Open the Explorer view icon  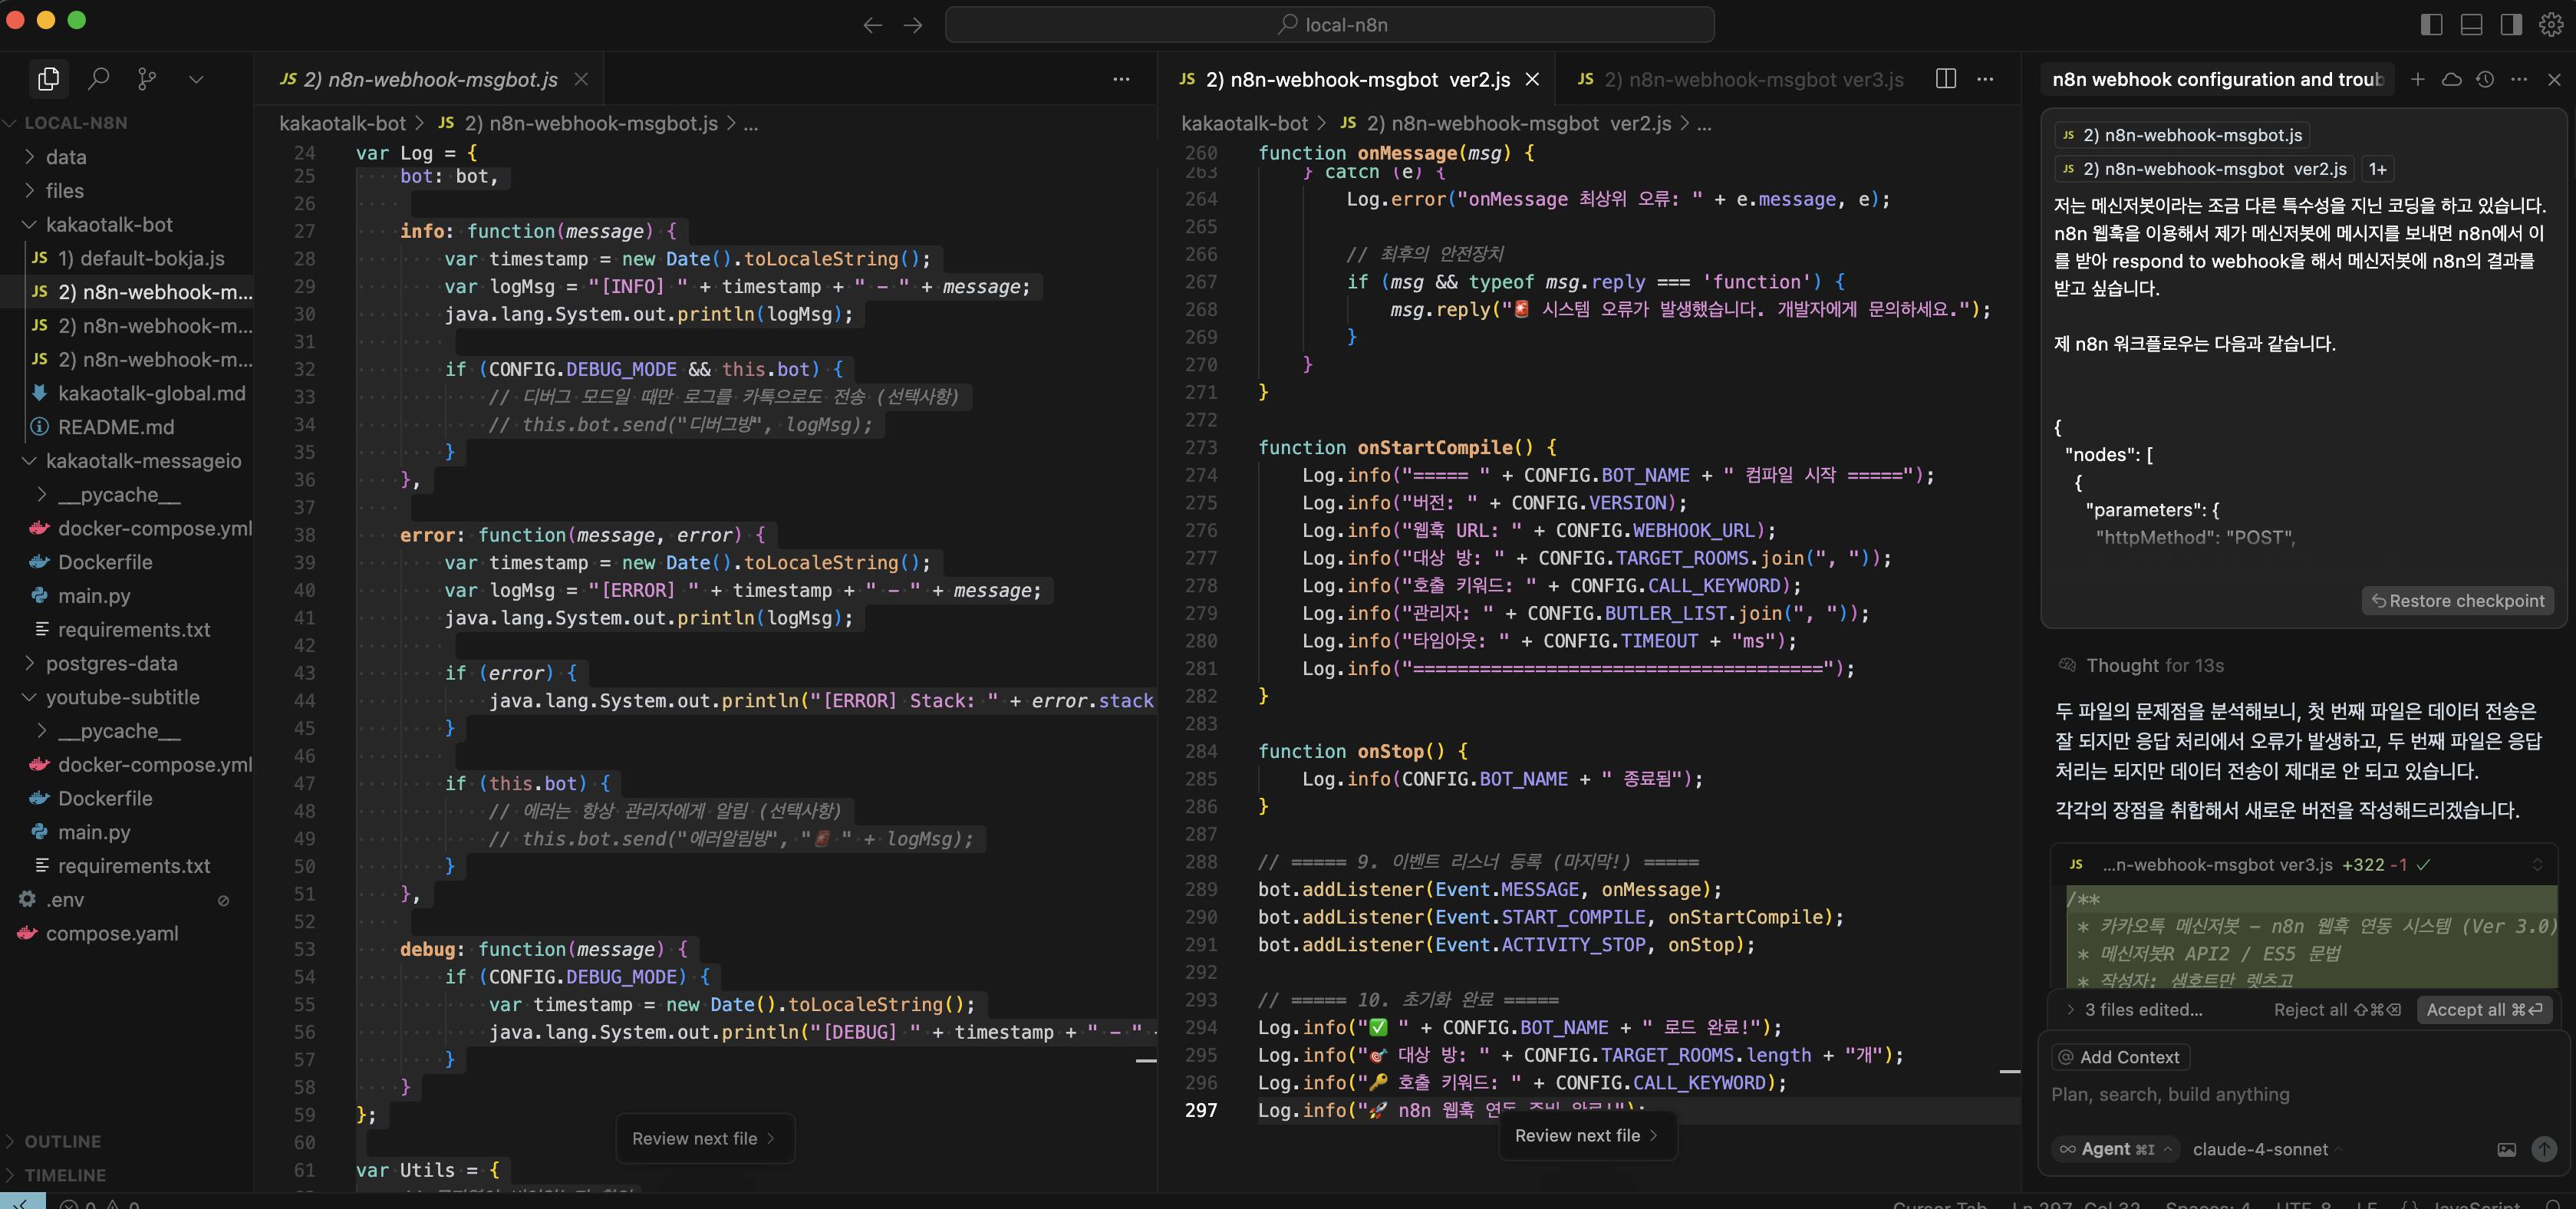(48, 78)
